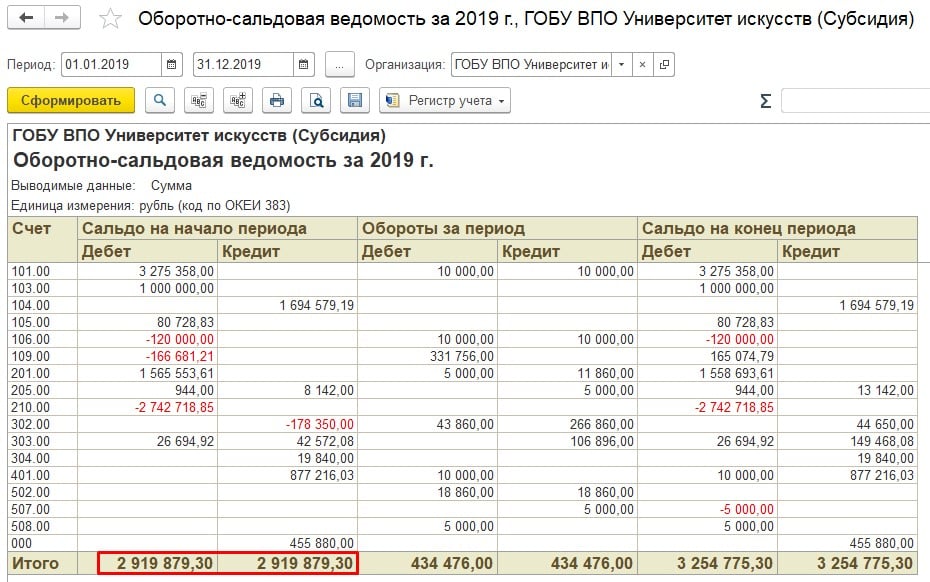Open calendar for start date 01.01.2019
Screen dimensions: 930x582
pos(172,65)
